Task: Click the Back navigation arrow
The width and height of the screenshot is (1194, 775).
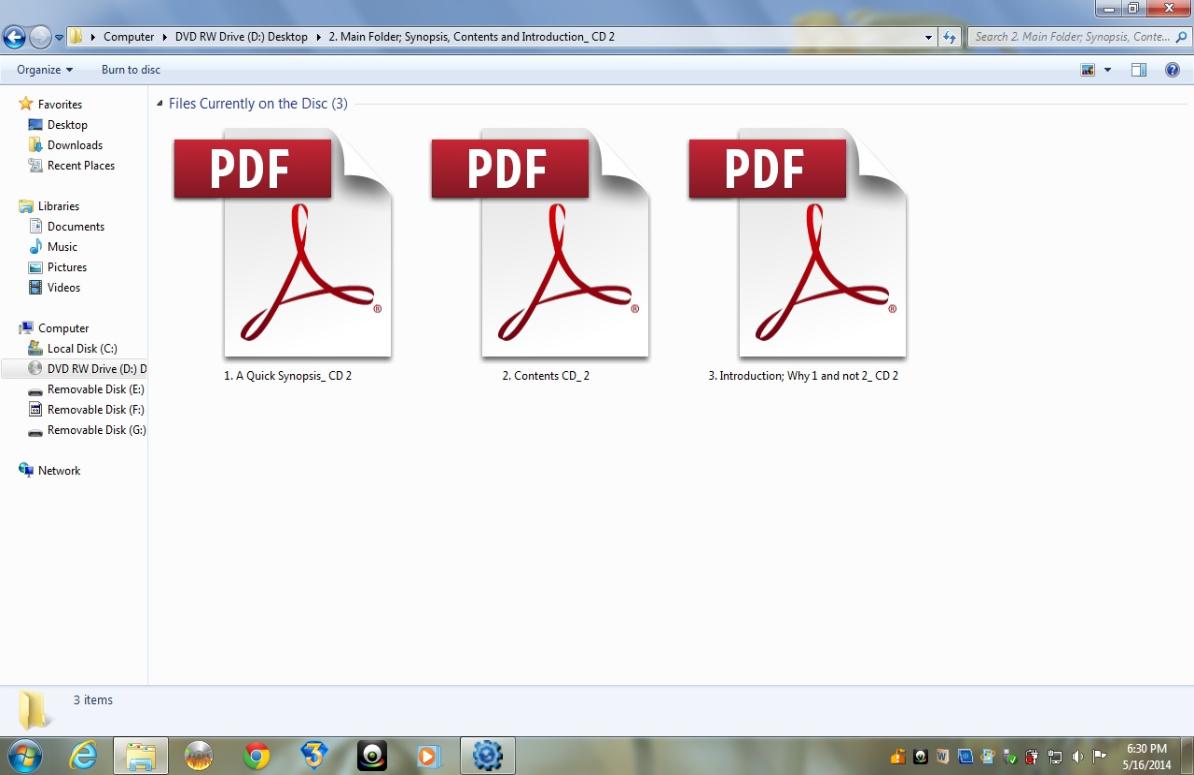Action: (14, 37)
